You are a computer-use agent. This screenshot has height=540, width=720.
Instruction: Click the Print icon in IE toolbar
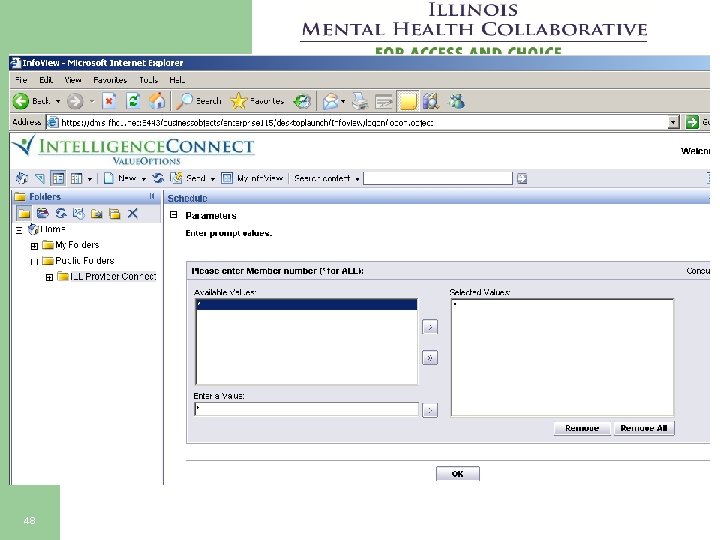360,101
